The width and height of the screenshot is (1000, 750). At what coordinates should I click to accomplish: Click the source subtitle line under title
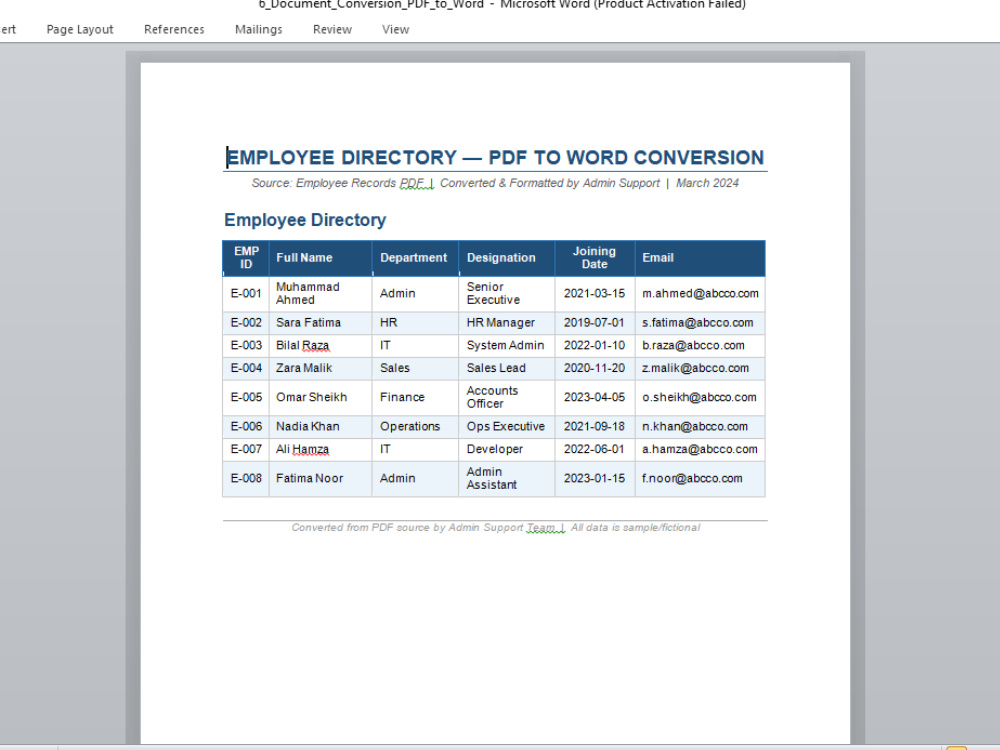coord(495,183)
